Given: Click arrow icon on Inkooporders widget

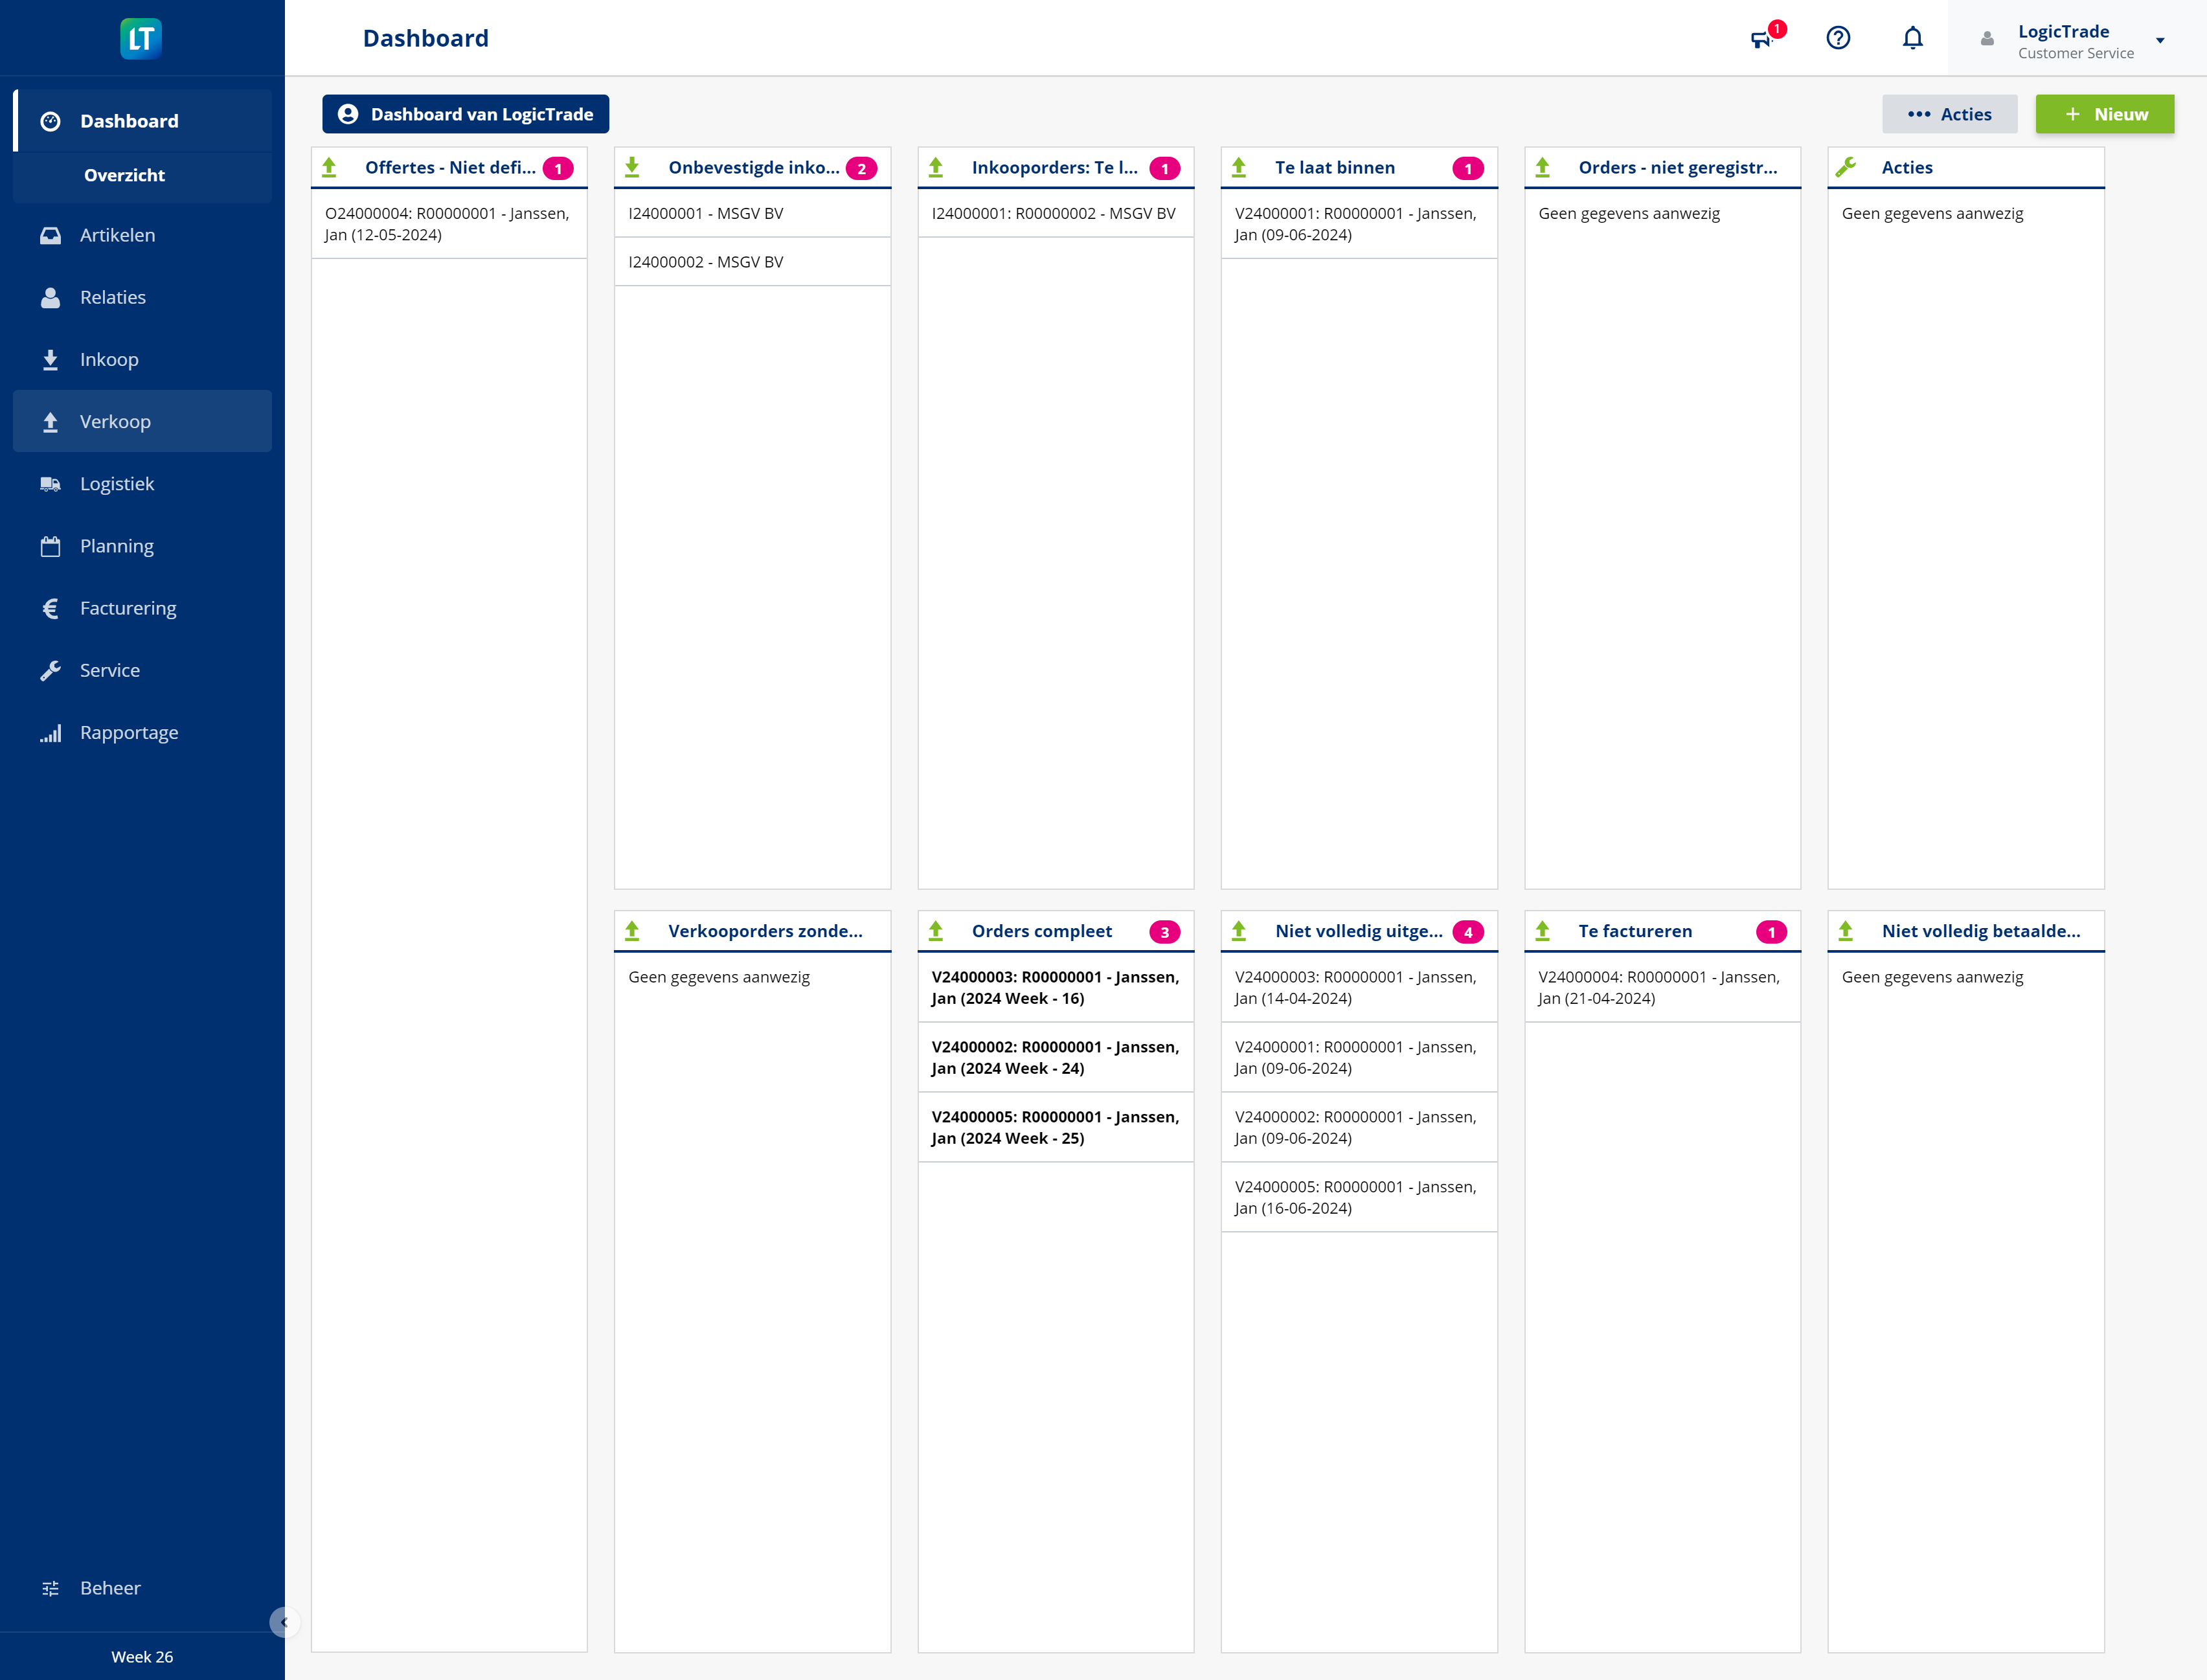Looking at the screenshot, I should 936,167.
